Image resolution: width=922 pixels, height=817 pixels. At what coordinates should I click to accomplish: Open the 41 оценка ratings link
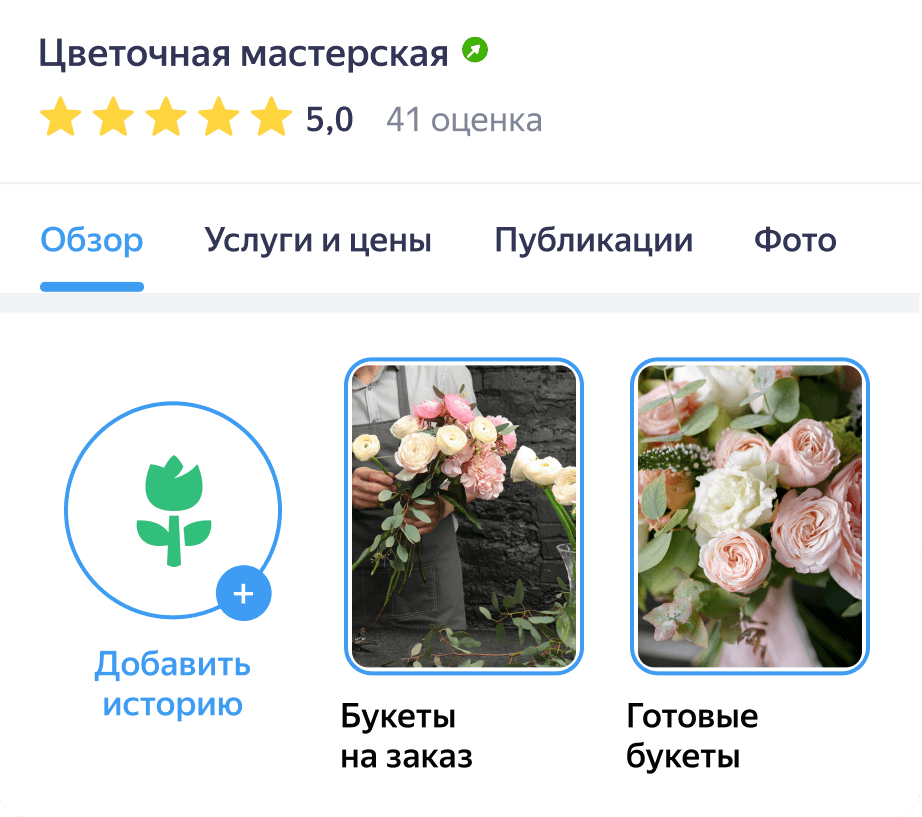click(x=464, y=120)
